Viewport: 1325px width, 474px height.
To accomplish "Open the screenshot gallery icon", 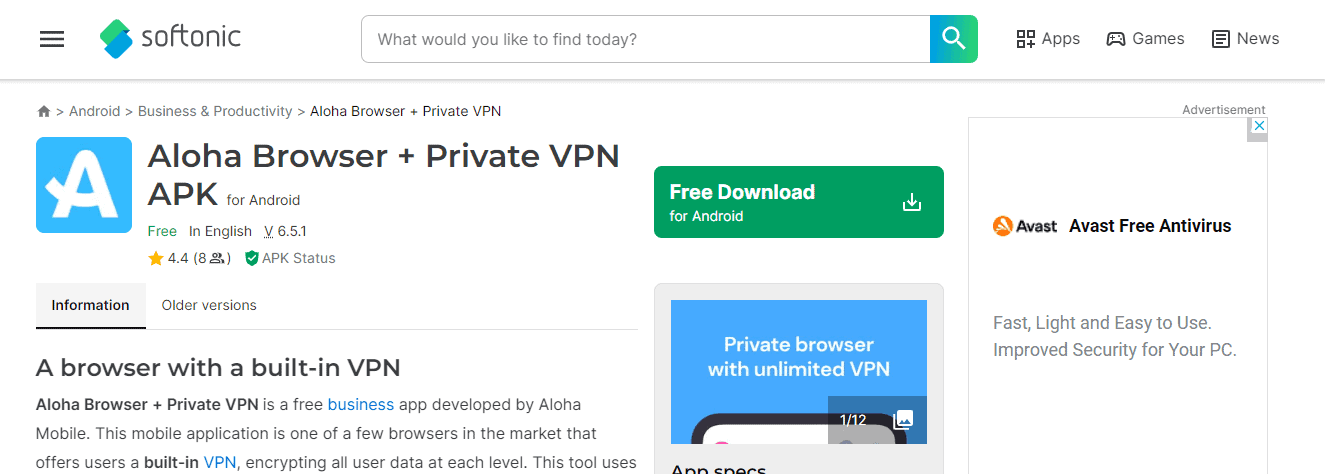I will click(x=903, y=419).
